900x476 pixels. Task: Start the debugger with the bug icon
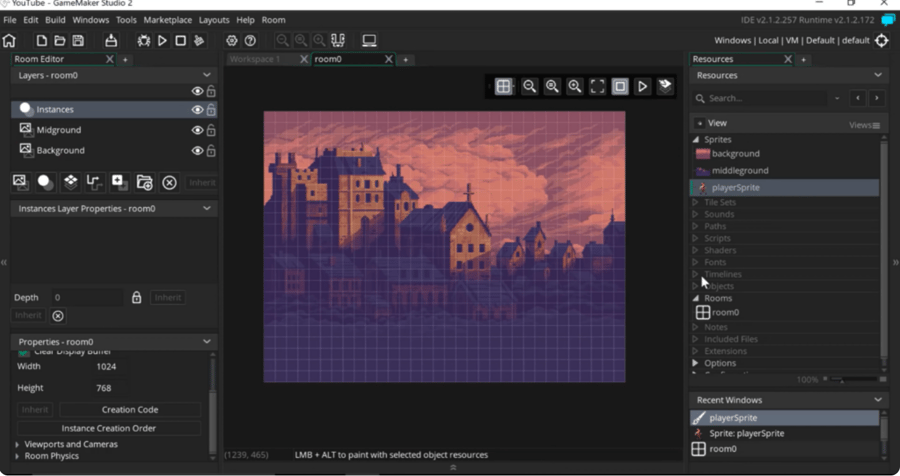[143, 41]
